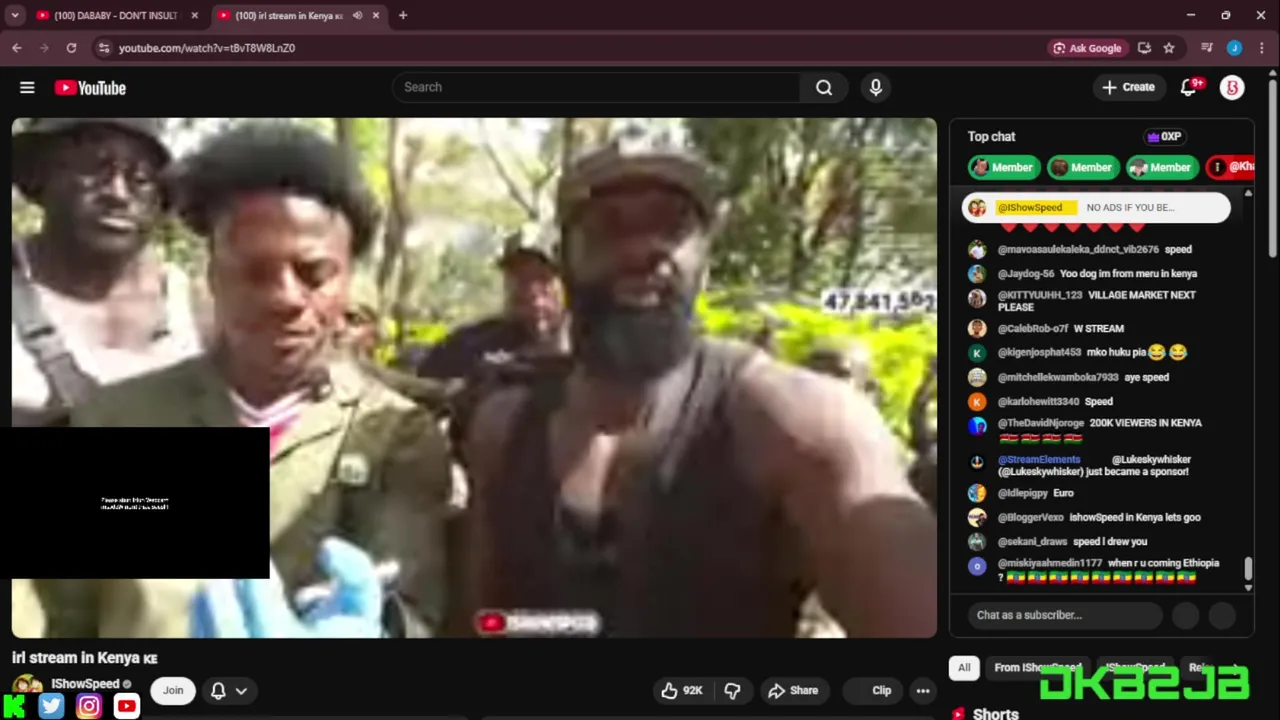Image resolution: width=1280 pixels, height=720 pixels.
Task: Close the irl stream in Kenya tab
Action: [376, 15]
